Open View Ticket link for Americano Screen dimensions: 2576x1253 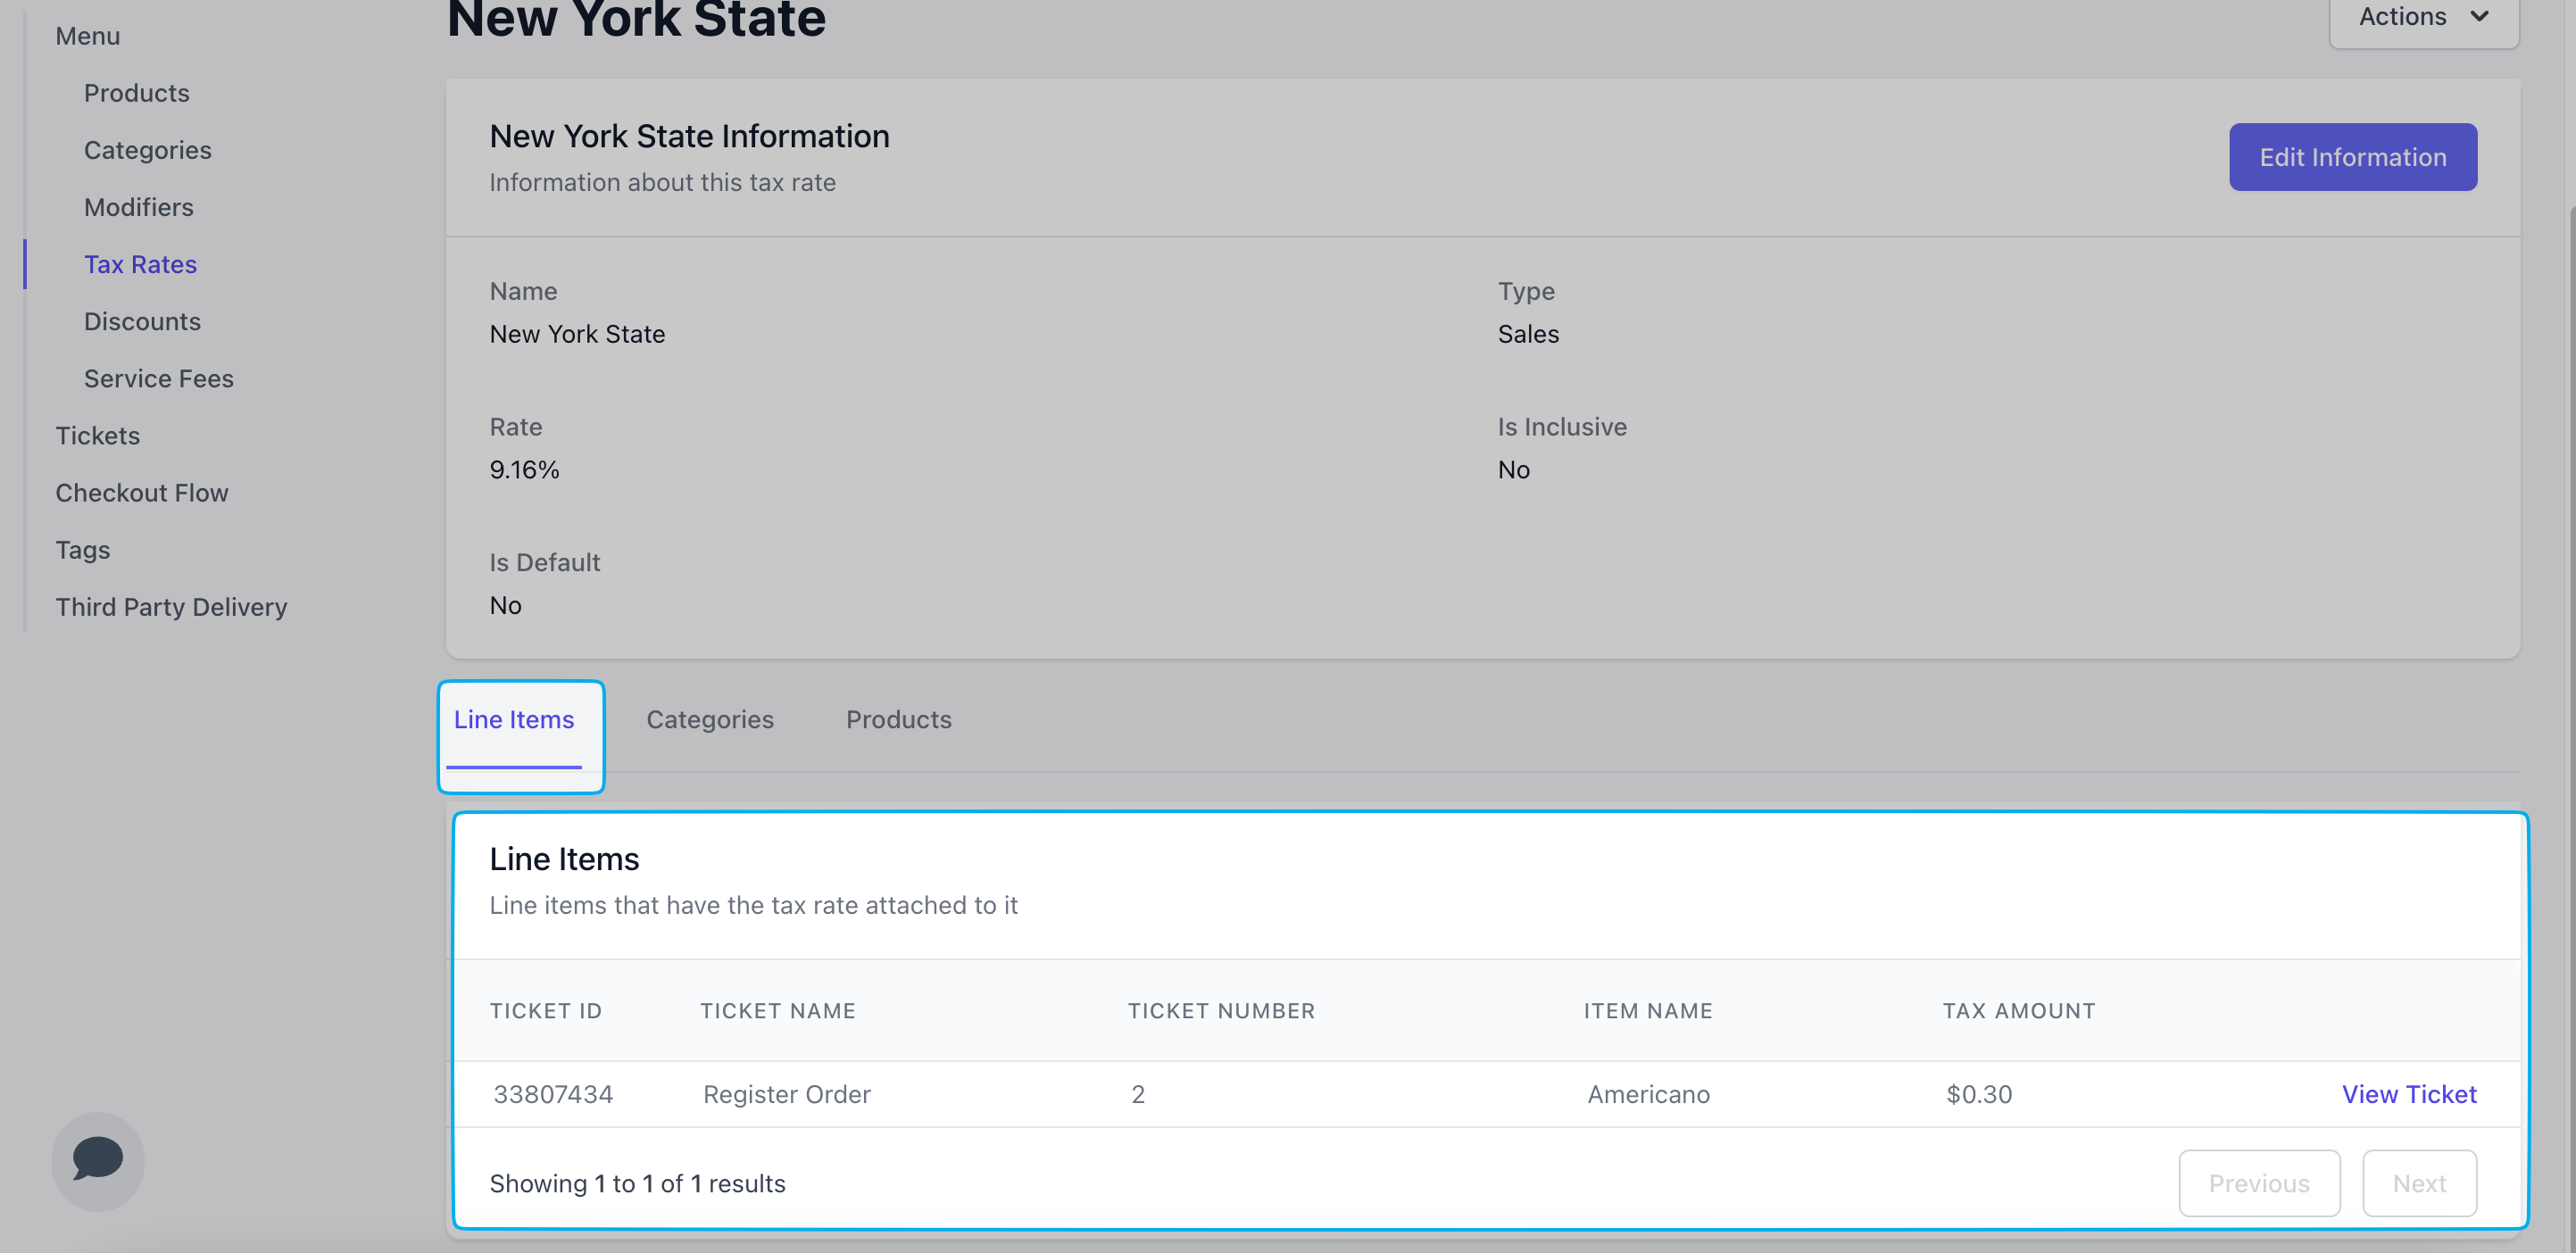point(2408,1094)
